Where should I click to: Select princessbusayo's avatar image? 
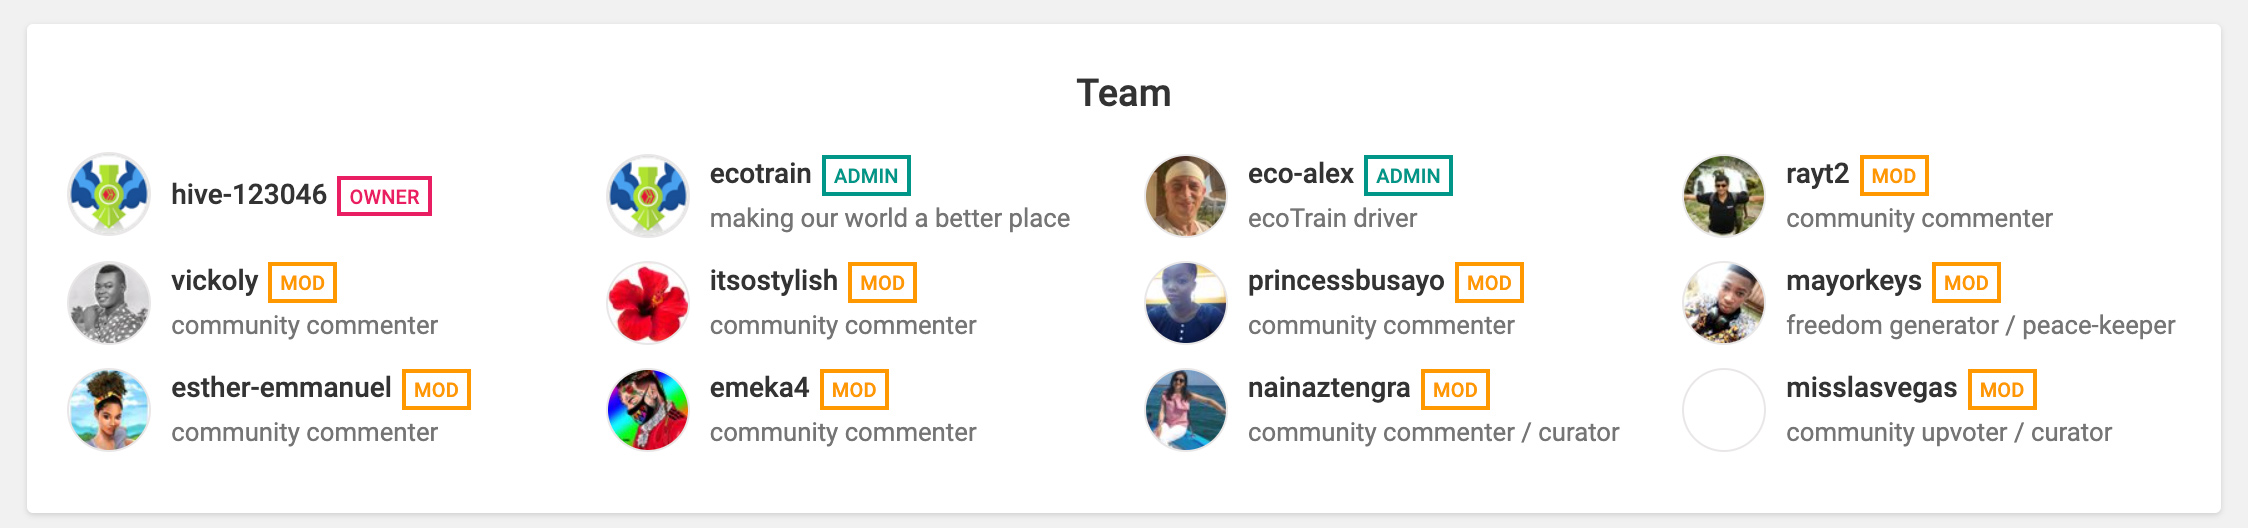coord(1186,302)
